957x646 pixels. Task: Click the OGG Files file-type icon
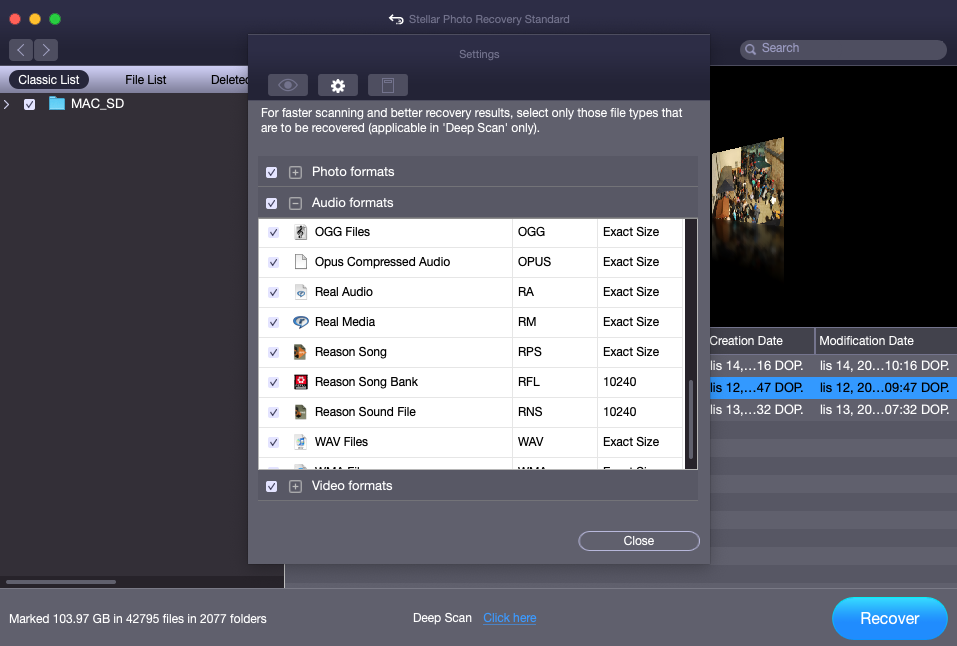pyautogui.click(x=300, y=232)
